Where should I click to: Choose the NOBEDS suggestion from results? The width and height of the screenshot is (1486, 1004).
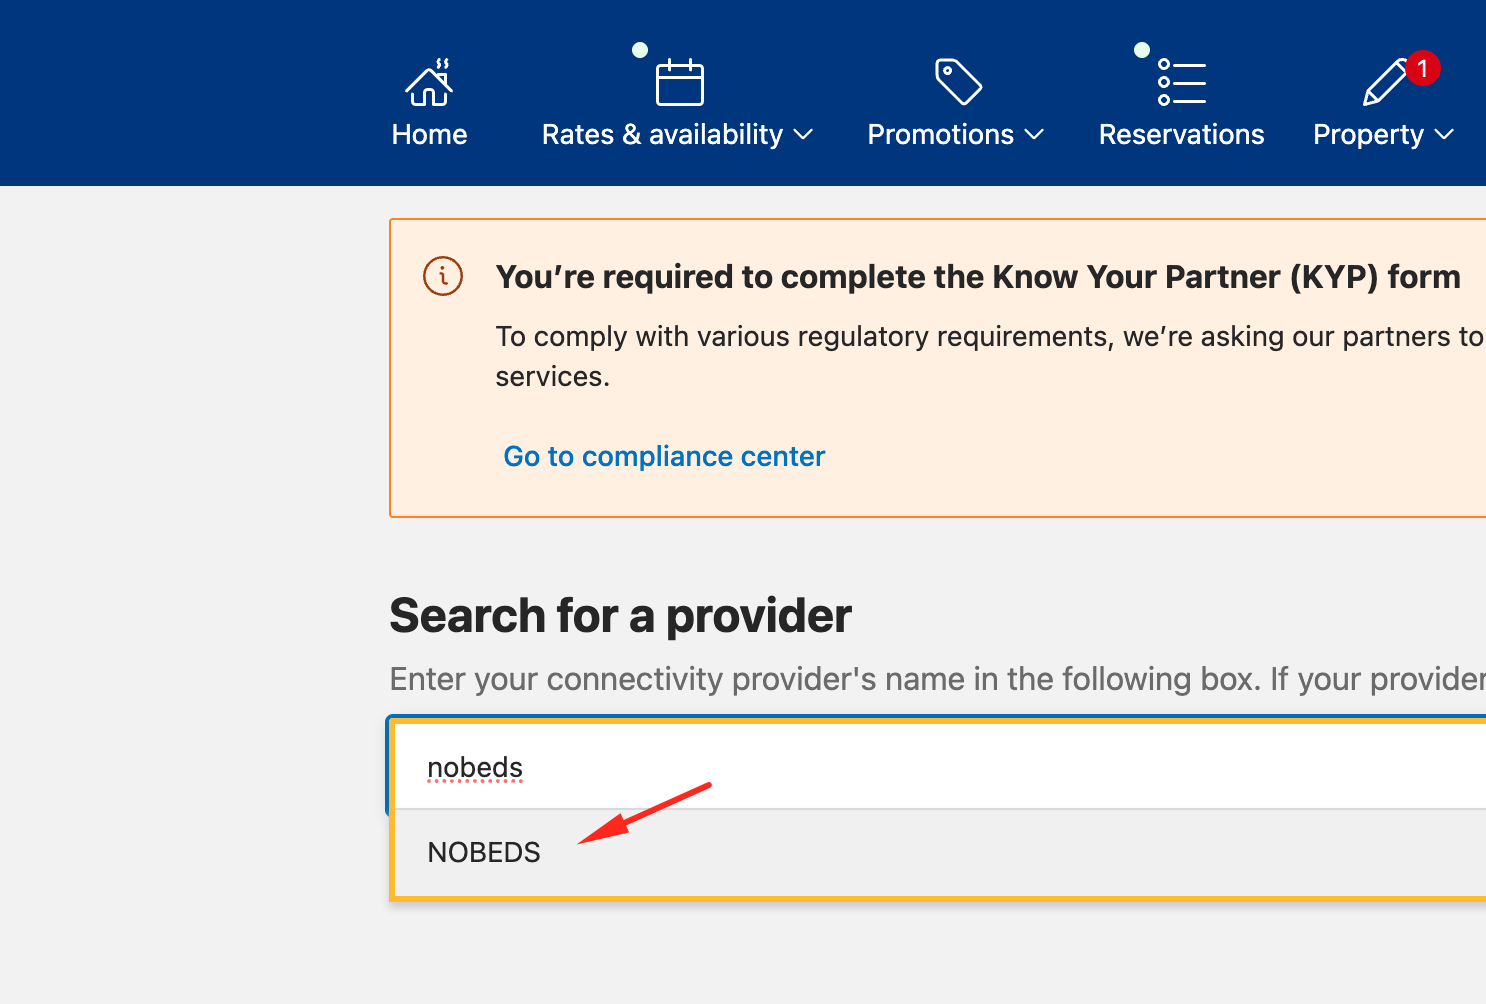[484, 852]
